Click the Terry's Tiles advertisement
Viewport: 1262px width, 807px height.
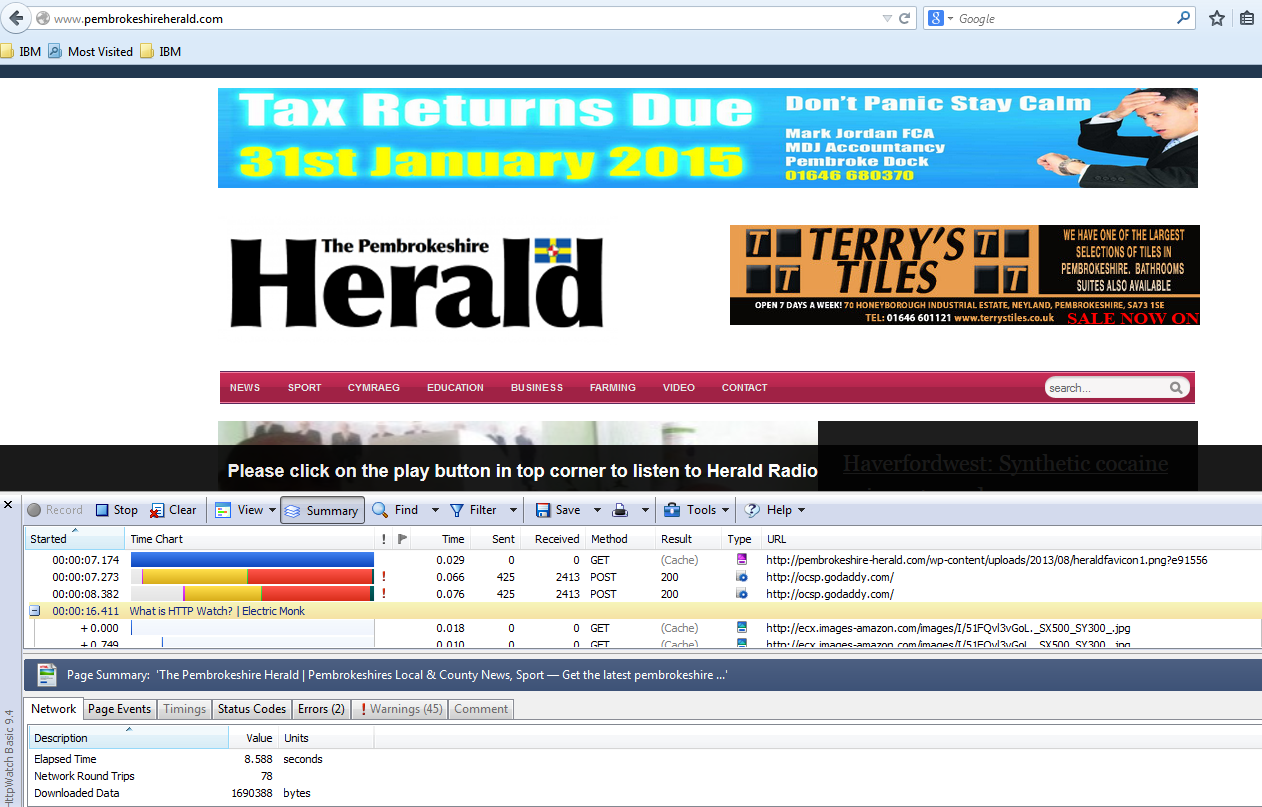tap(965, 275)
